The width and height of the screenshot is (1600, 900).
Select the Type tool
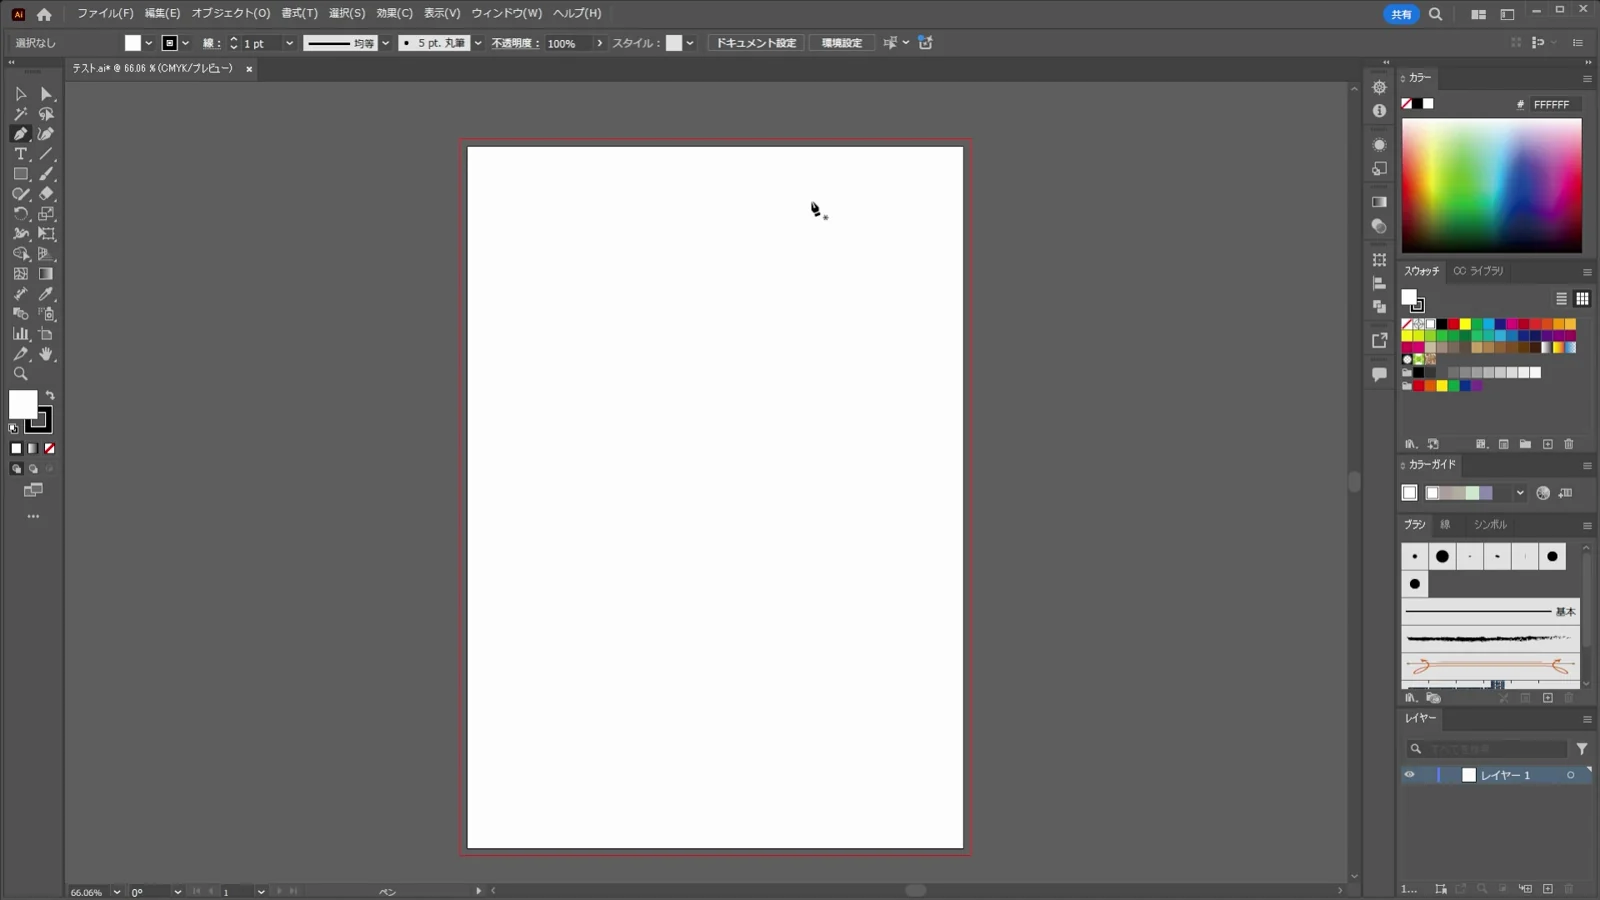(20, 154)
